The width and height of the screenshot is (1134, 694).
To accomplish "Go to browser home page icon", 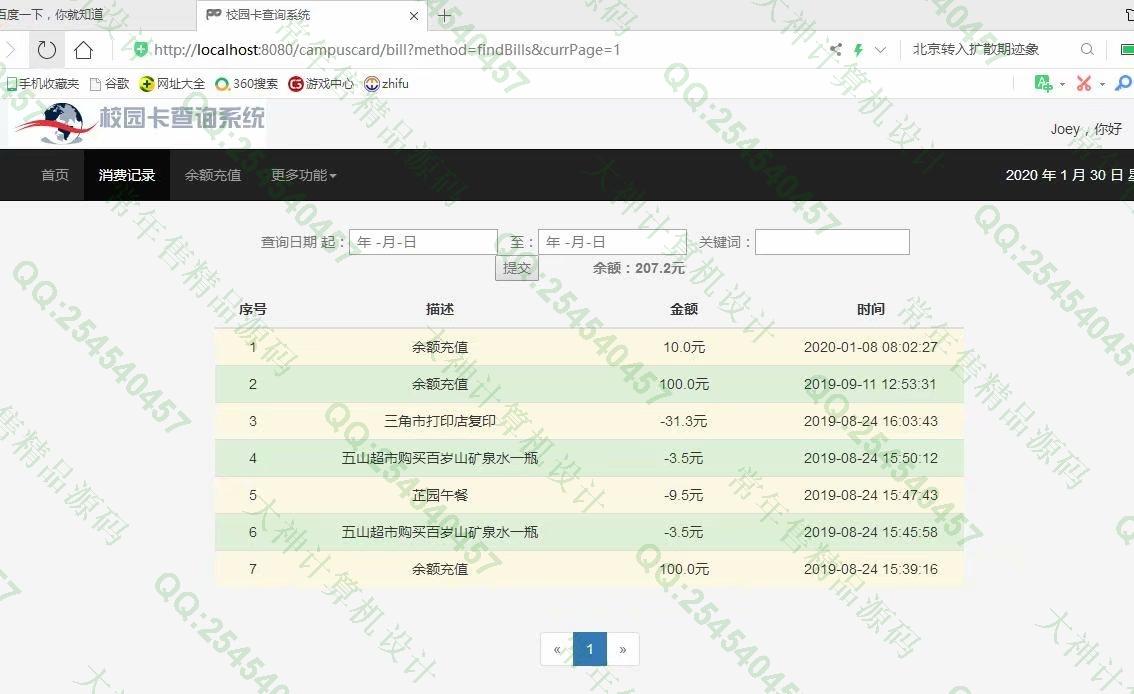I will 83,50.
